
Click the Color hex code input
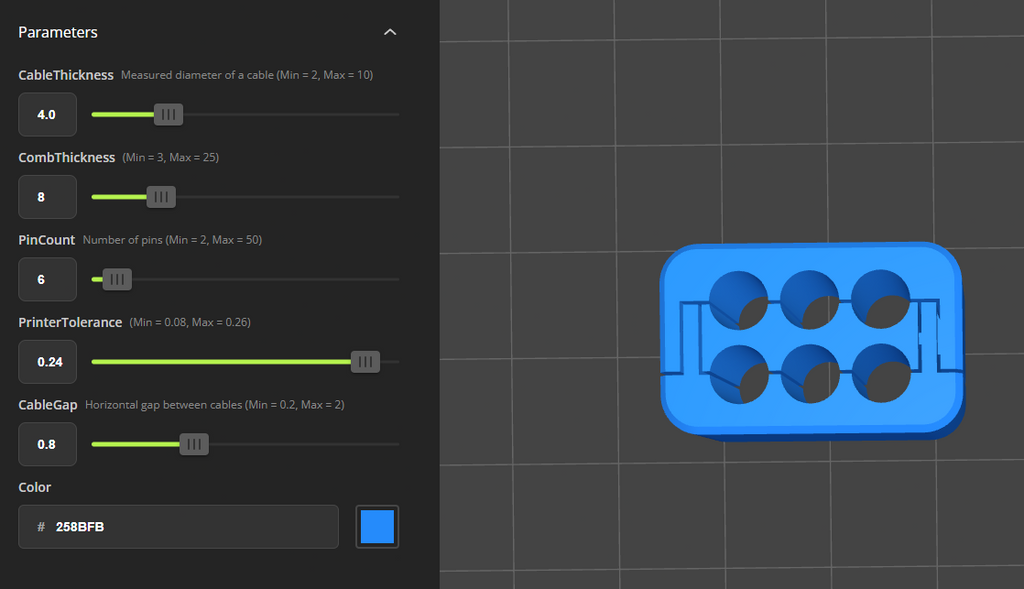pyautogui.click(x=178, y=526)
